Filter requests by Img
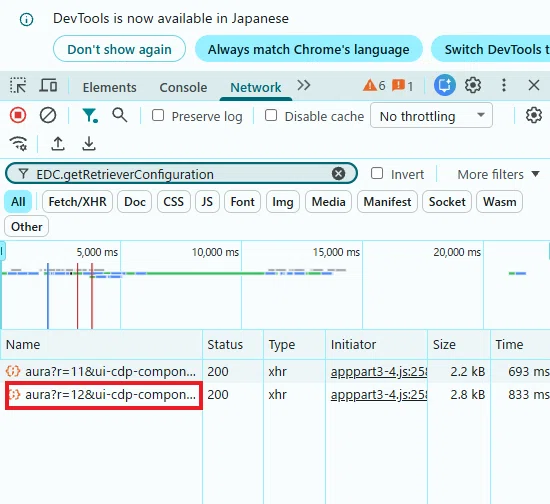This screenshot has height=504, width=550. coord(283,202)
